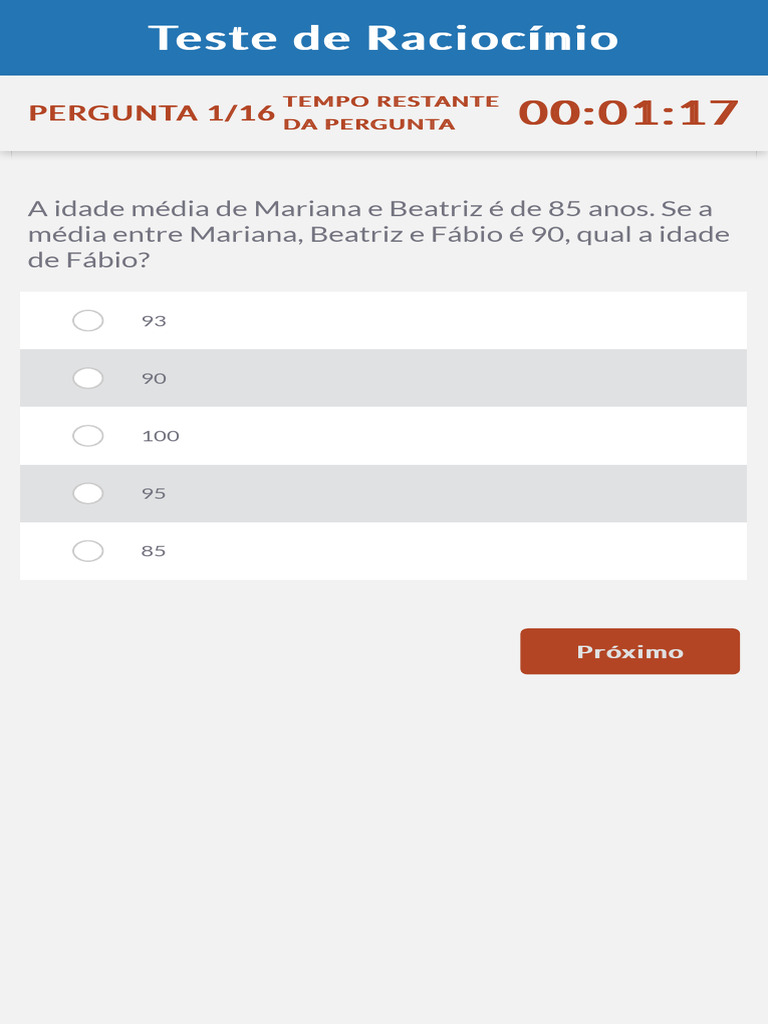Select the radio button for 85
Screen dimensions: 768x1024
(88, 551)
